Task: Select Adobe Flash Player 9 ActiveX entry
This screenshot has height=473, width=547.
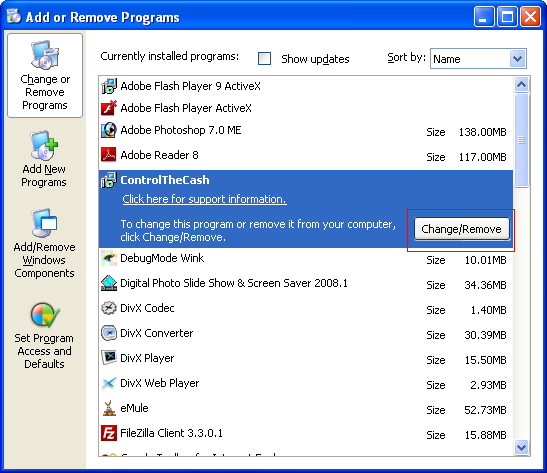Action: [x=306, y=86]
